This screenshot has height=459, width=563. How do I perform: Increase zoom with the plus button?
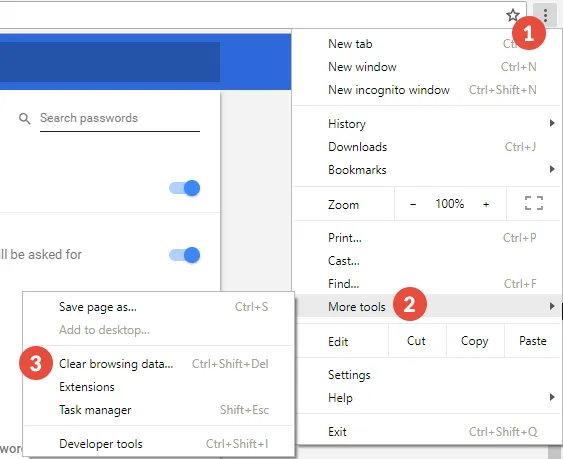click(x=486, y=204)
